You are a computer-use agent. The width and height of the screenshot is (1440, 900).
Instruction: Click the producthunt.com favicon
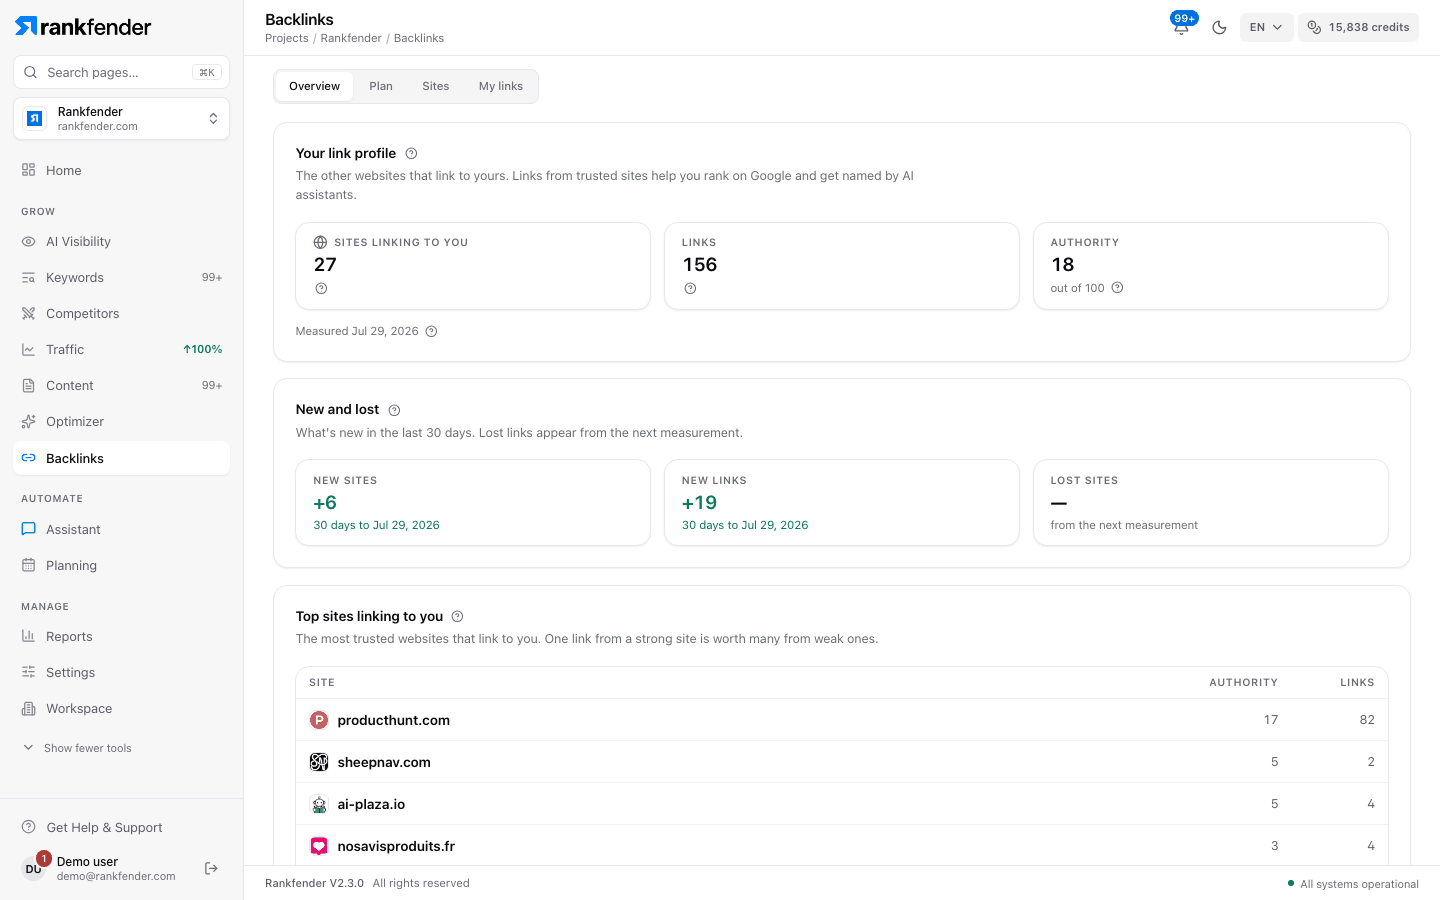319,720
